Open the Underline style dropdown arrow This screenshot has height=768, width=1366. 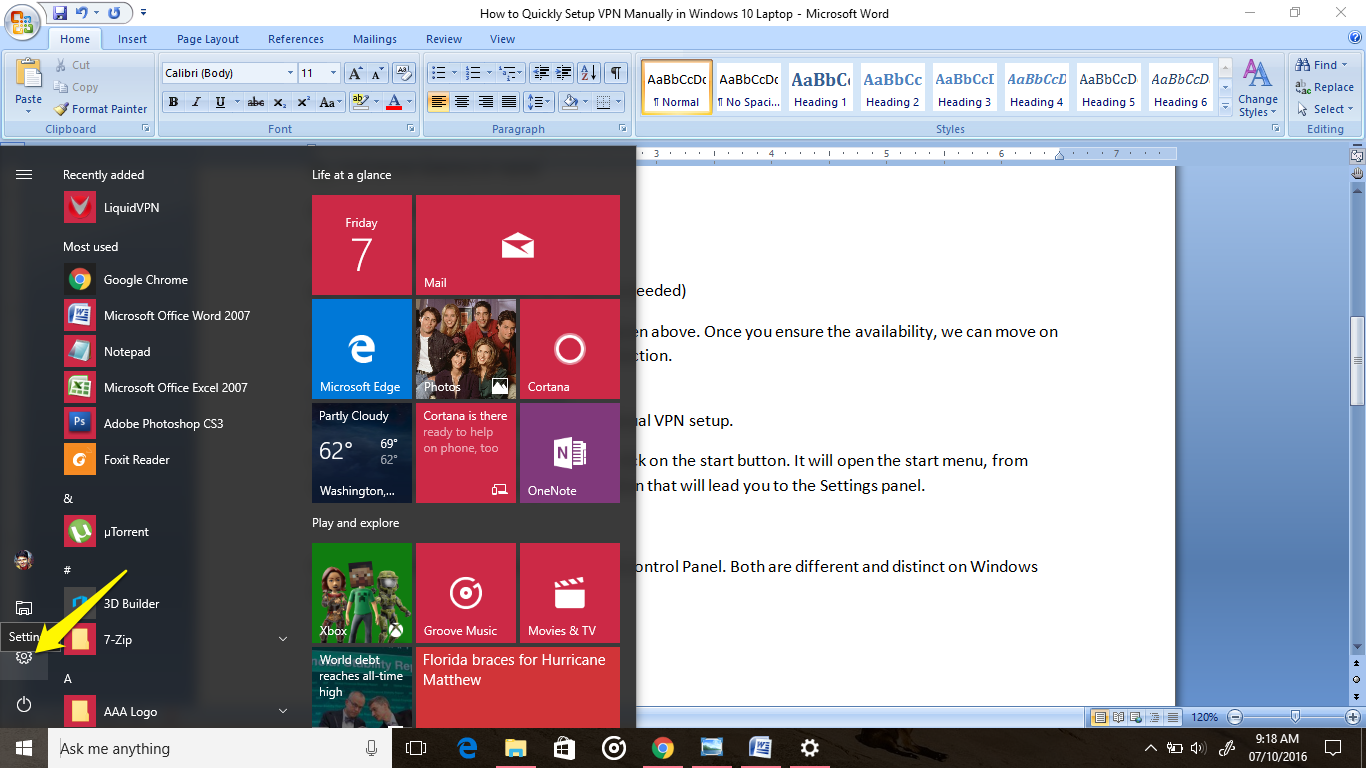(x=236, y=102)
